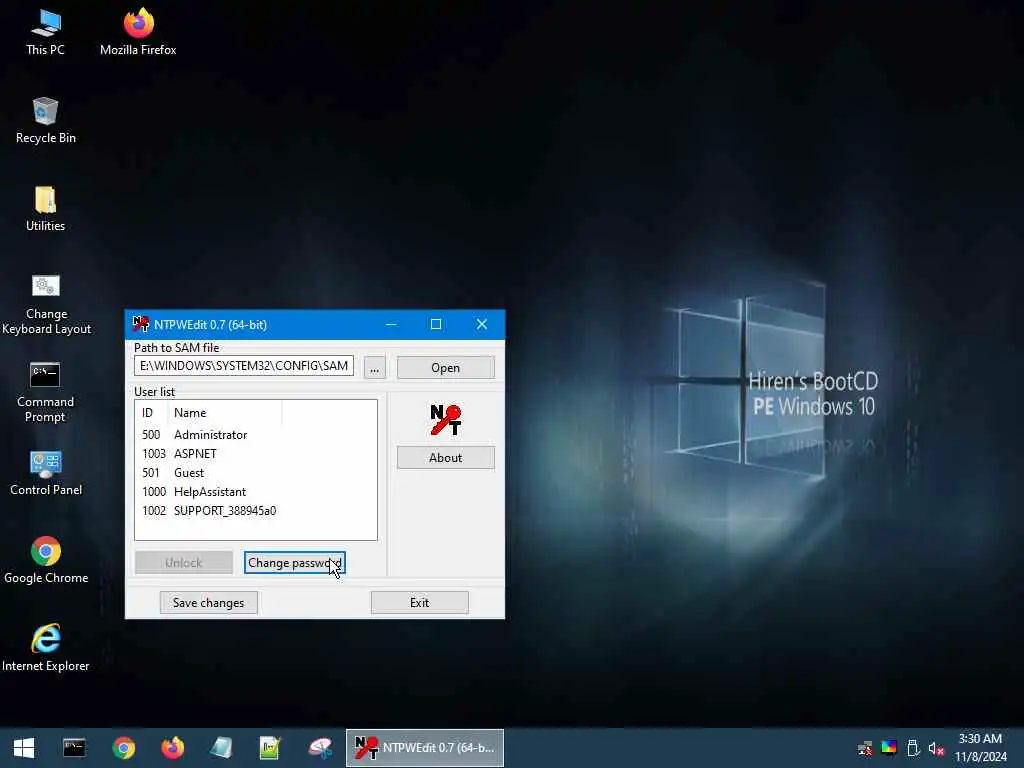
Task: Open the Recycle Bin icon
Action: pyautogui.click(x=45, y=120)
